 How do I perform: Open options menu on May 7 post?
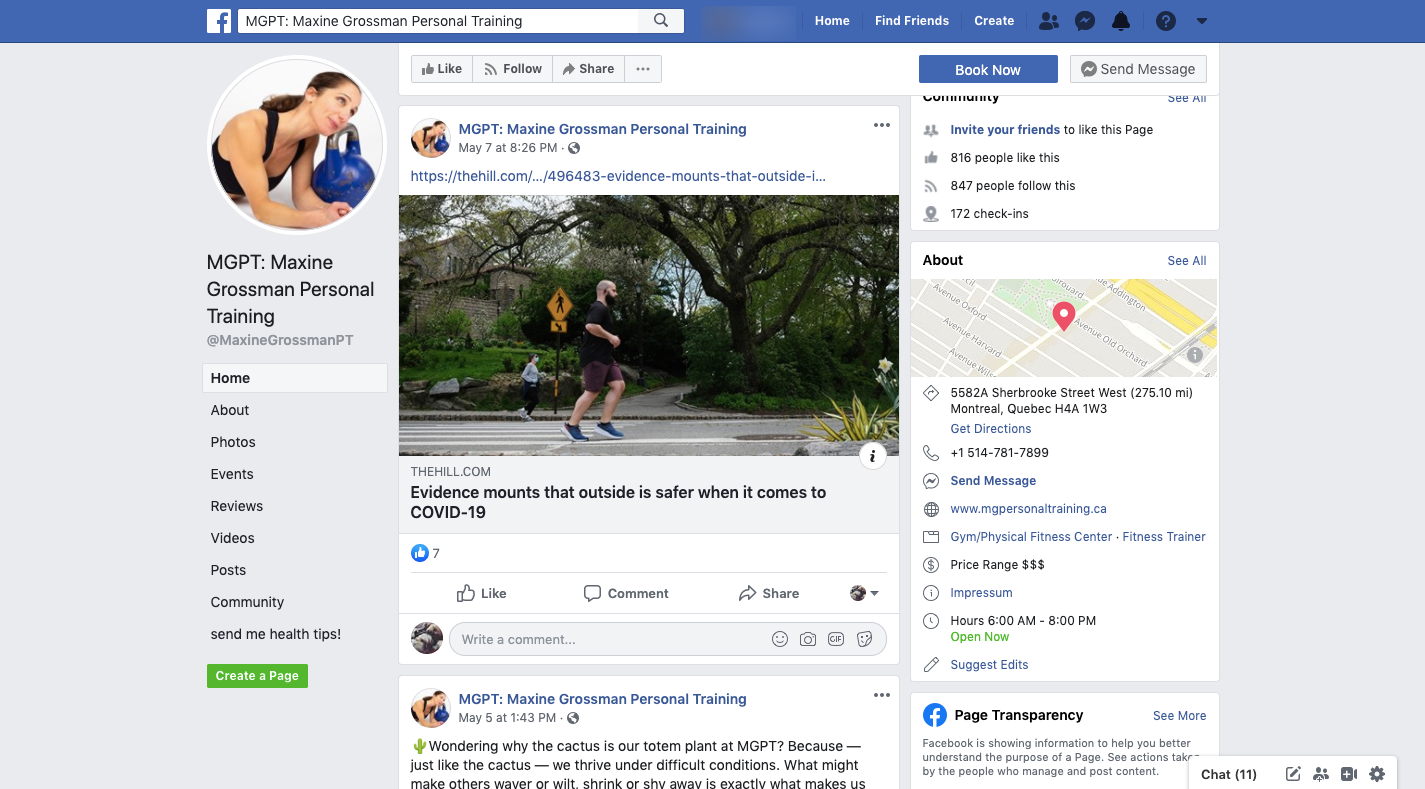click(x=881, y=125)
